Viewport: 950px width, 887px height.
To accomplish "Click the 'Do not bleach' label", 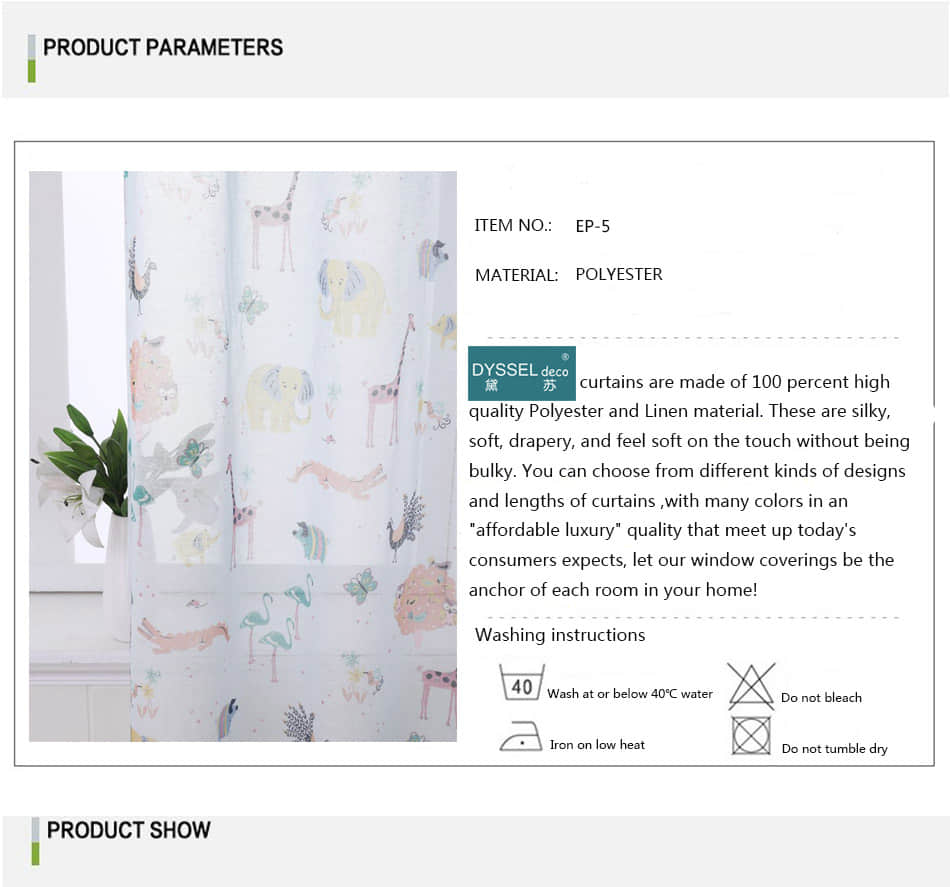I will 821,697.
